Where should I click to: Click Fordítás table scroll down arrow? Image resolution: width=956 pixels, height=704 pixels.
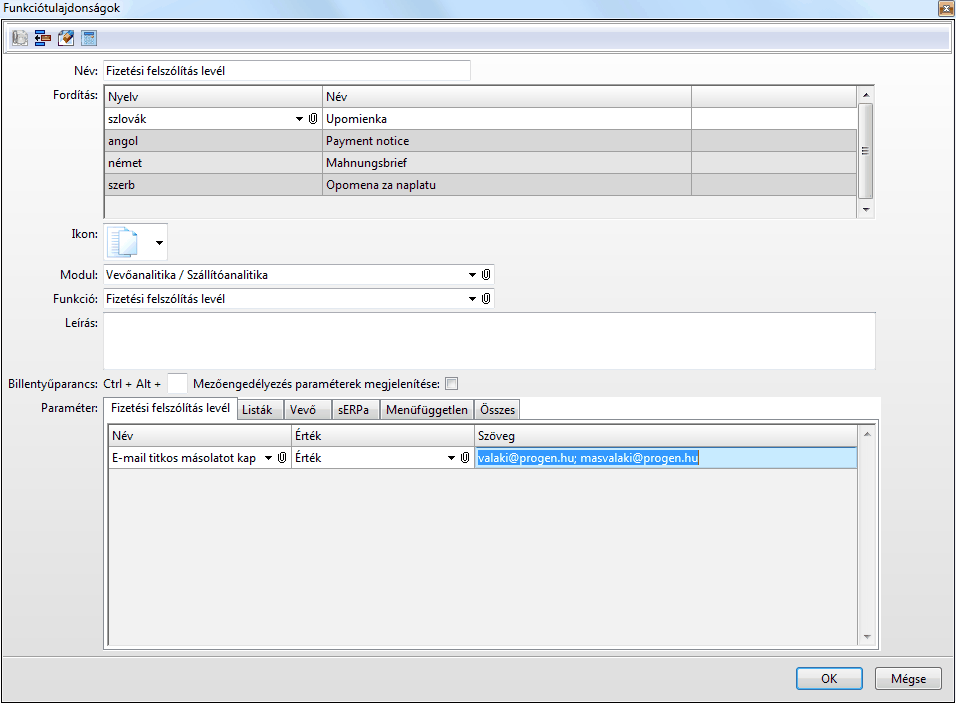[x=866, y=210]
